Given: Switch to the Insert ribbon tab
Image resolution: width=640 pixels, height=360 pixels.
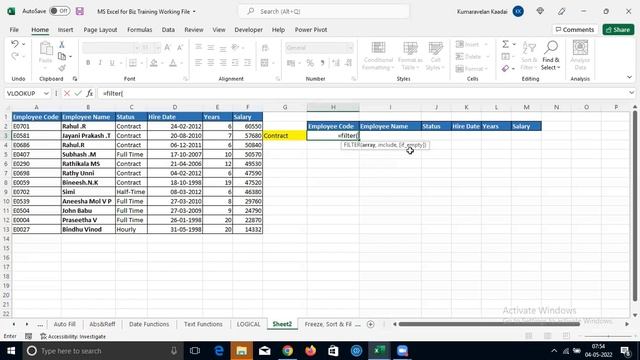Looking at the screenshot, I should point(65,30).
